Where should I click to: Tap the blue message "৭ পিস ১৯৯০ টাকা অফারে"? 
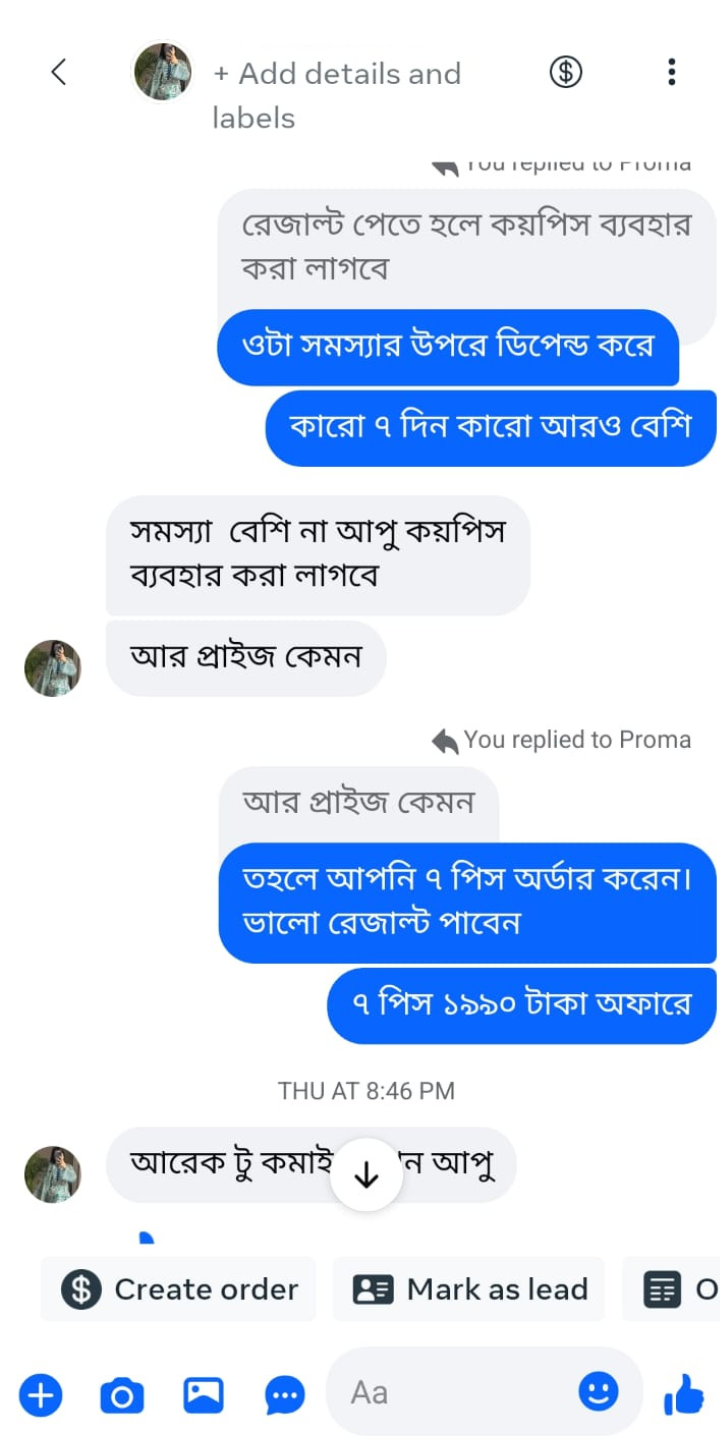521,1005
